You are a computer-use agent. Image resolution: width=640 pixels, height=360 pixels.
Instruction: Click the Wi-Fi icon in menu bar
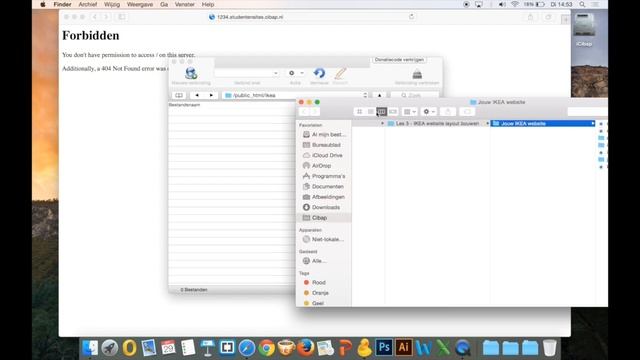tap(515, 4)
